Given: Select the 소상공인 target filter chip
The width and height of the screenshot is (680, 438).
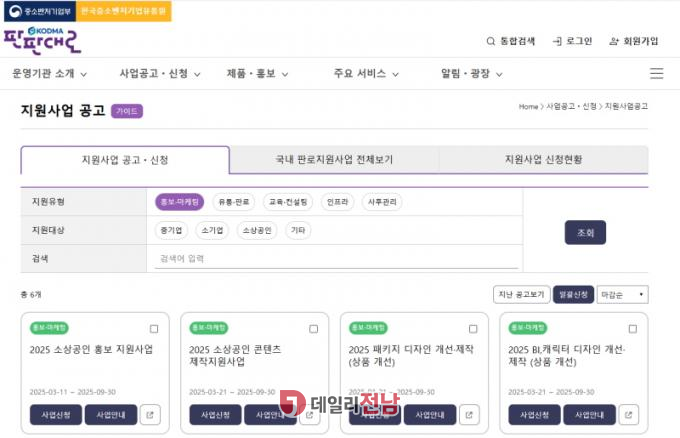Looking at the screenshot, I should 256,230.
